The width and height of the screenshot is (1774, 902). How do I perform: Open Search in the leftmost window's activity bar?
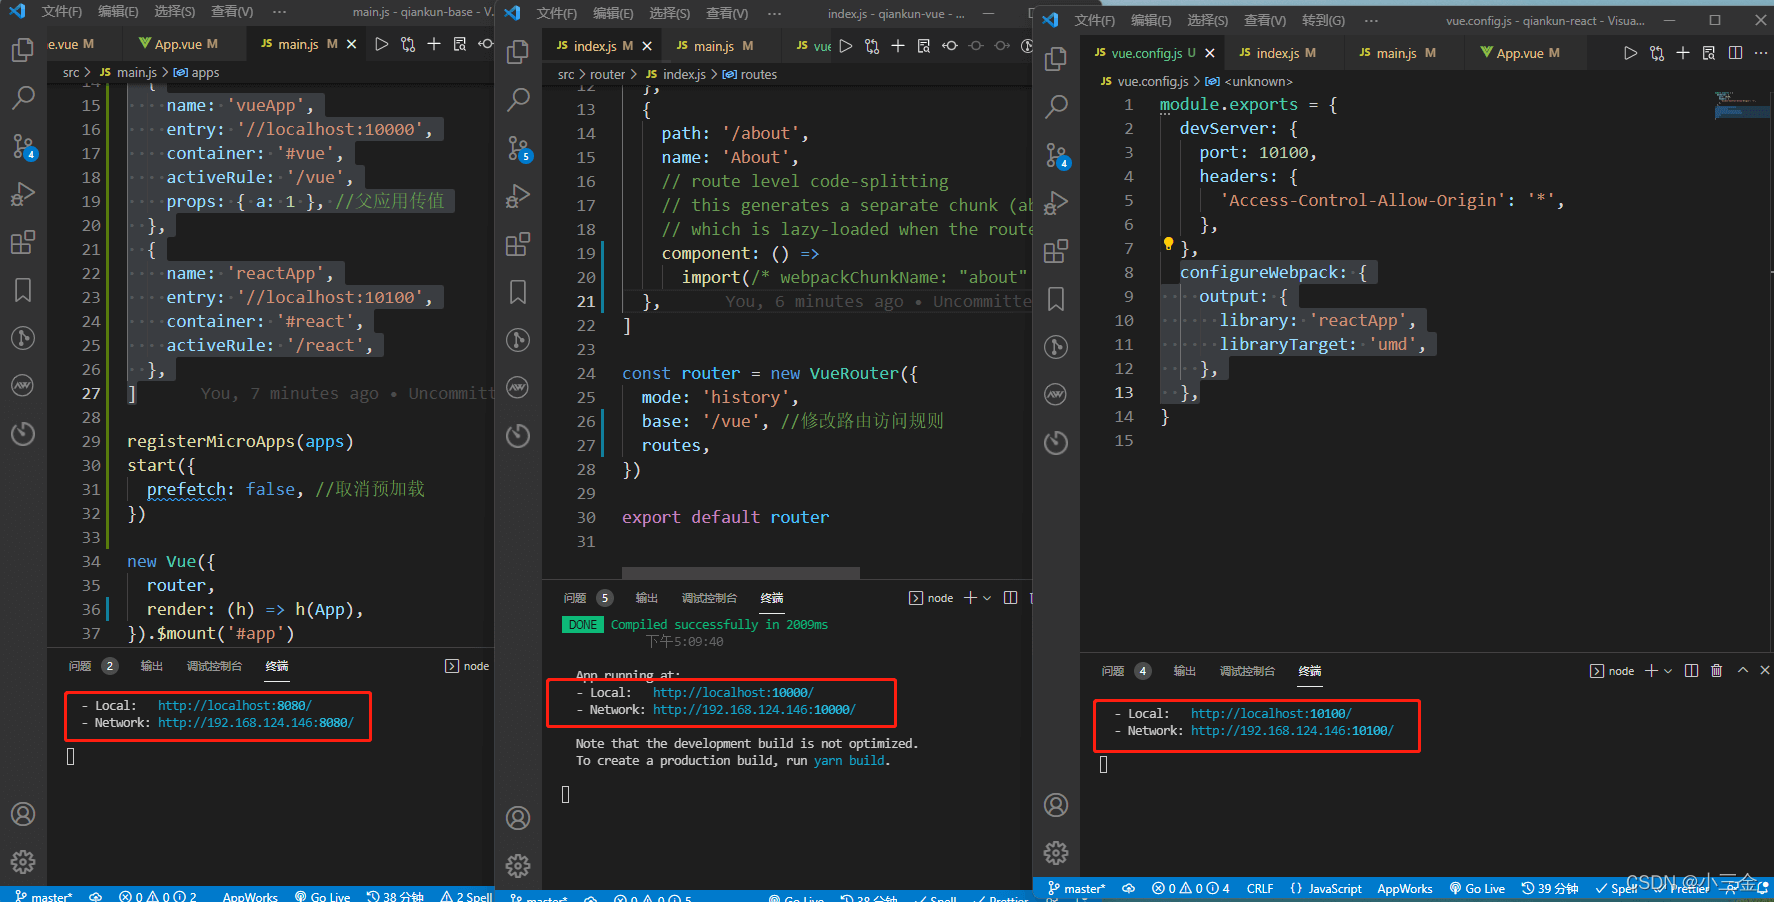click(22, 97)
